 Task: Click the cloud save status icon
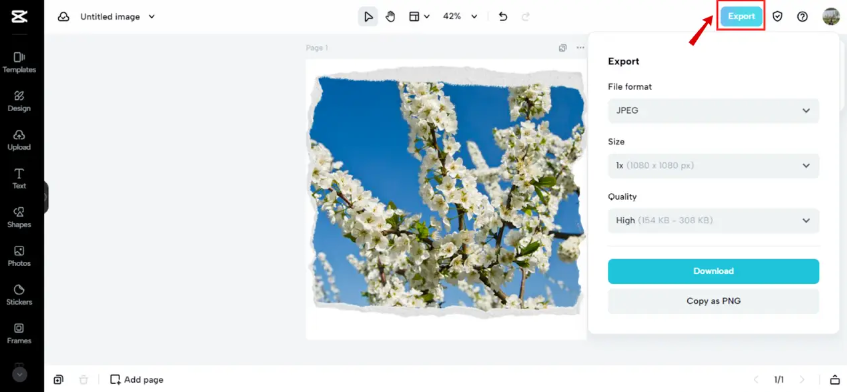[x=64, y=17]
